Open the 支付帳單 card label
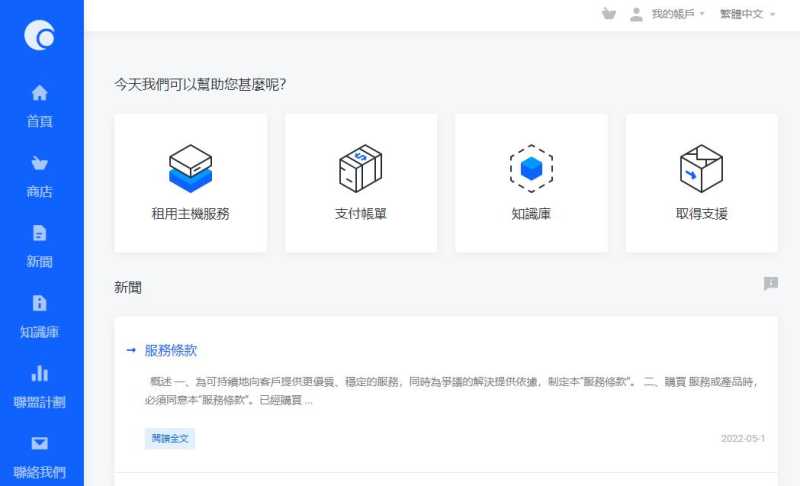The image size is (800, 486). (x=361, y=214)
